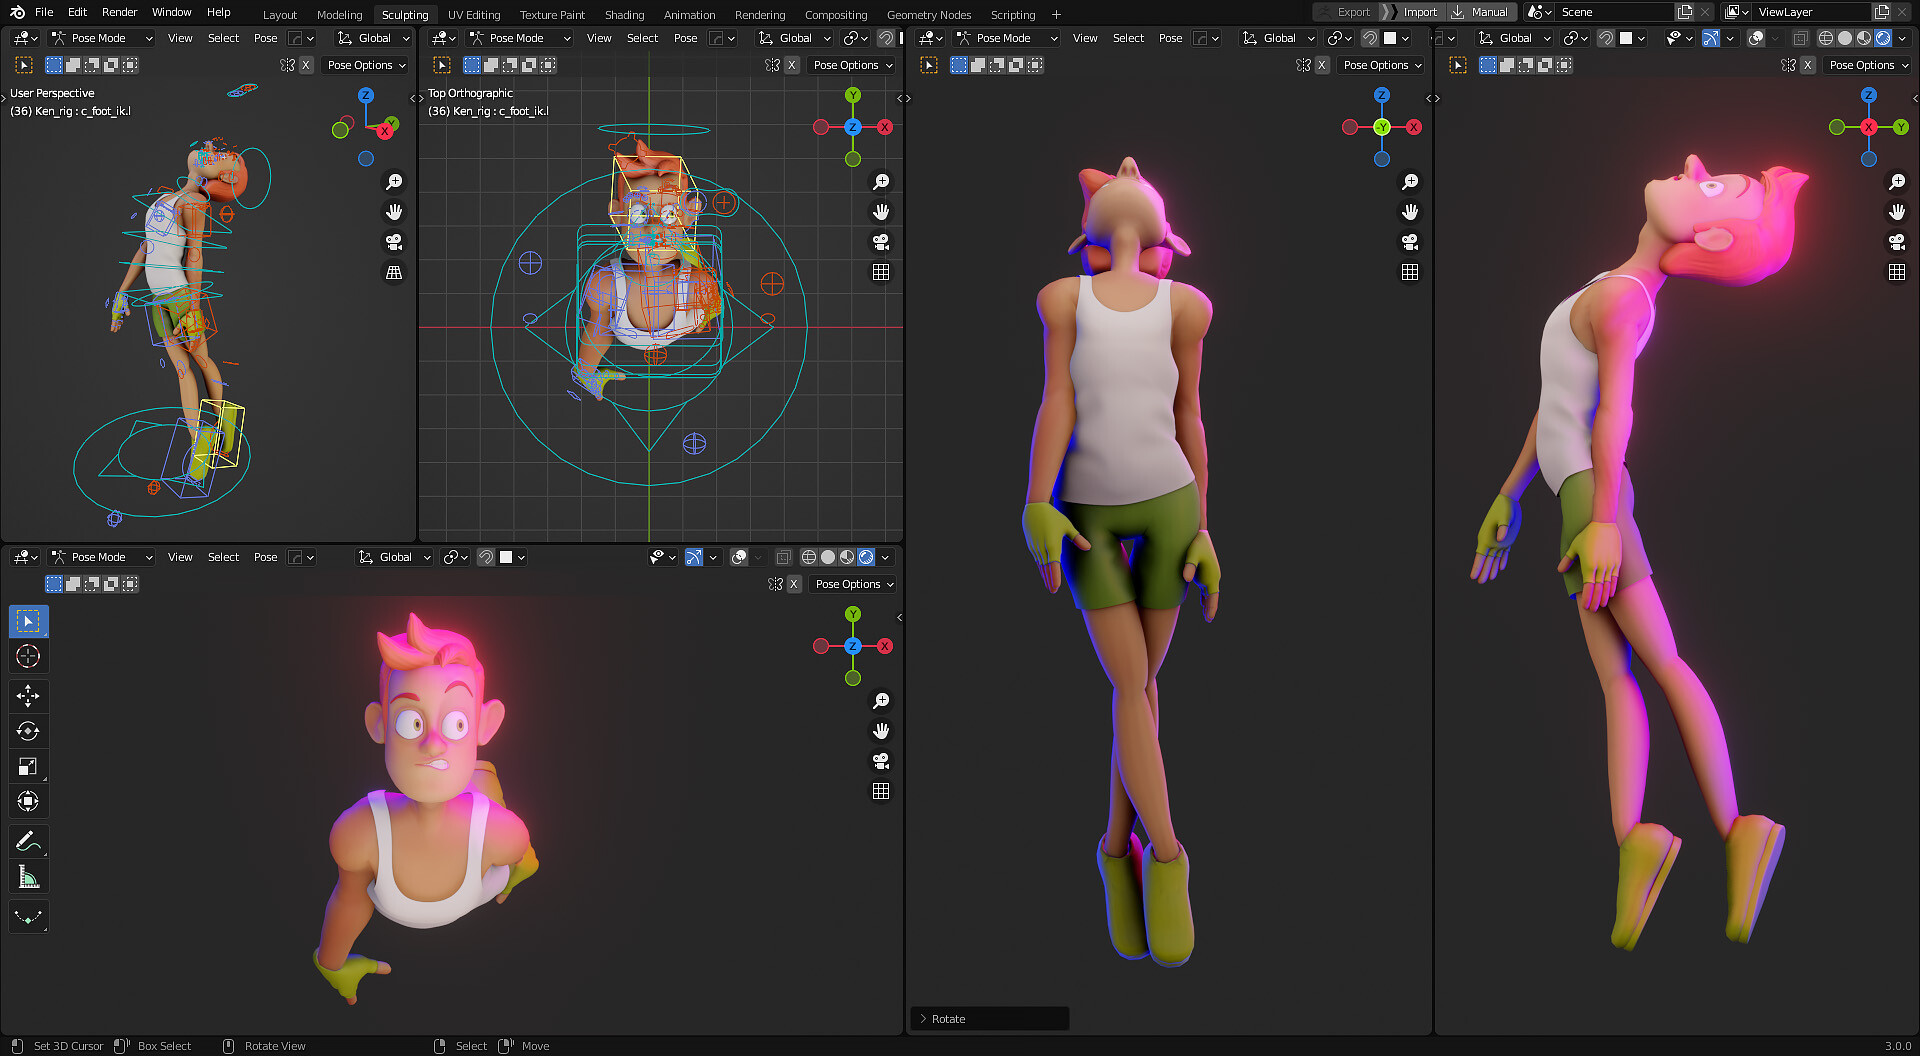Select the Move tool in the left toolbar

(x=28, y=696)
